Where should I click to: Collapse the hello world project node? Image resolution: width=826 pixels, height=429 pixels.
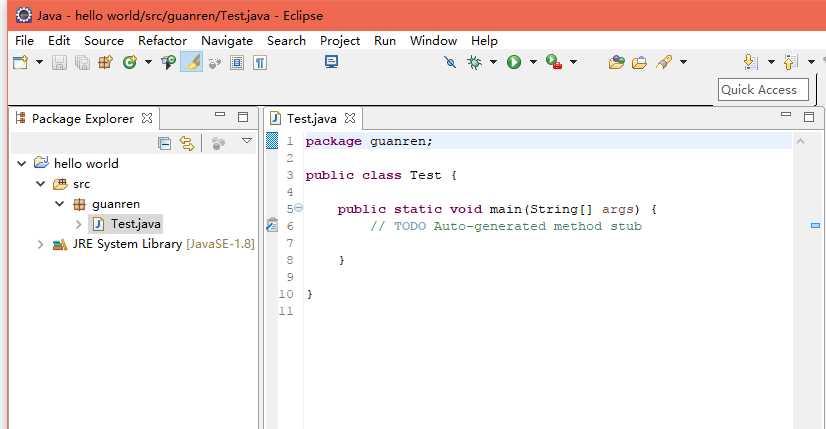pyautogui.click(x=22, y=163)
